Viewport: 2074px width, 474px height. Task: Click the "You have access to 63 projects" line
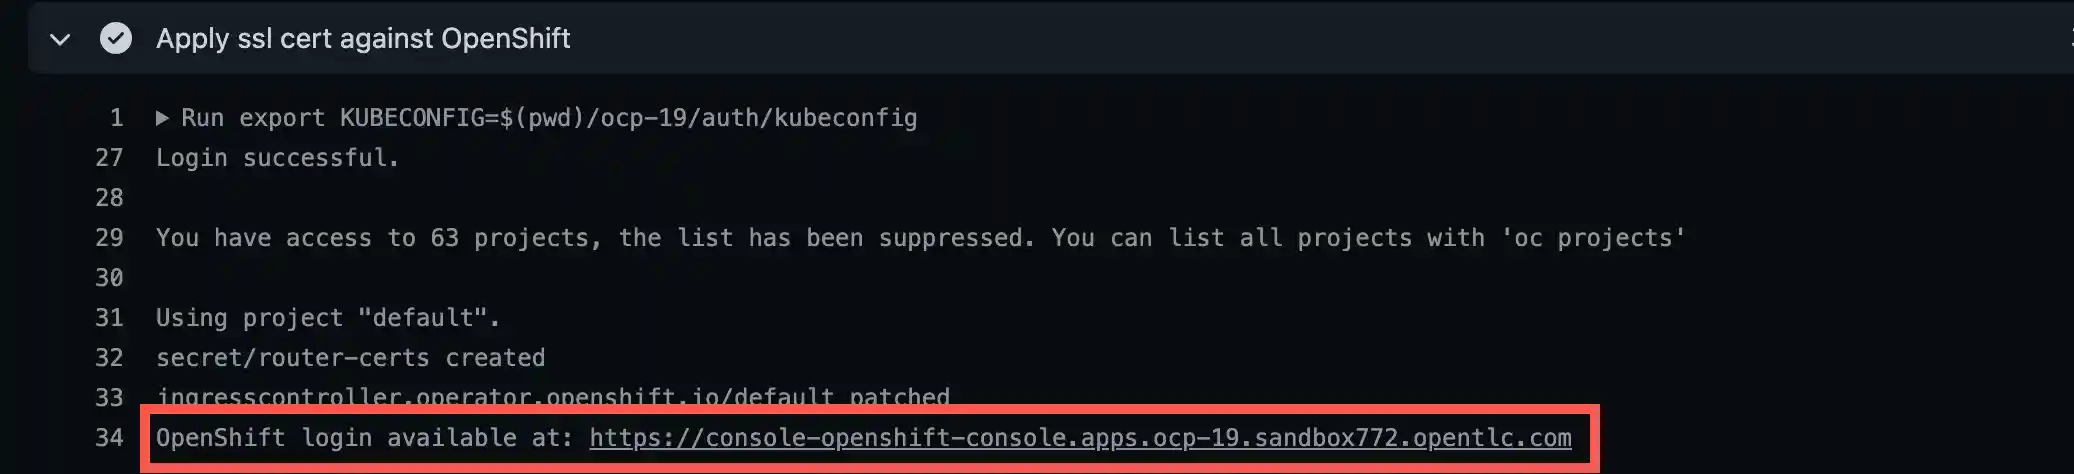coord(920,238)
